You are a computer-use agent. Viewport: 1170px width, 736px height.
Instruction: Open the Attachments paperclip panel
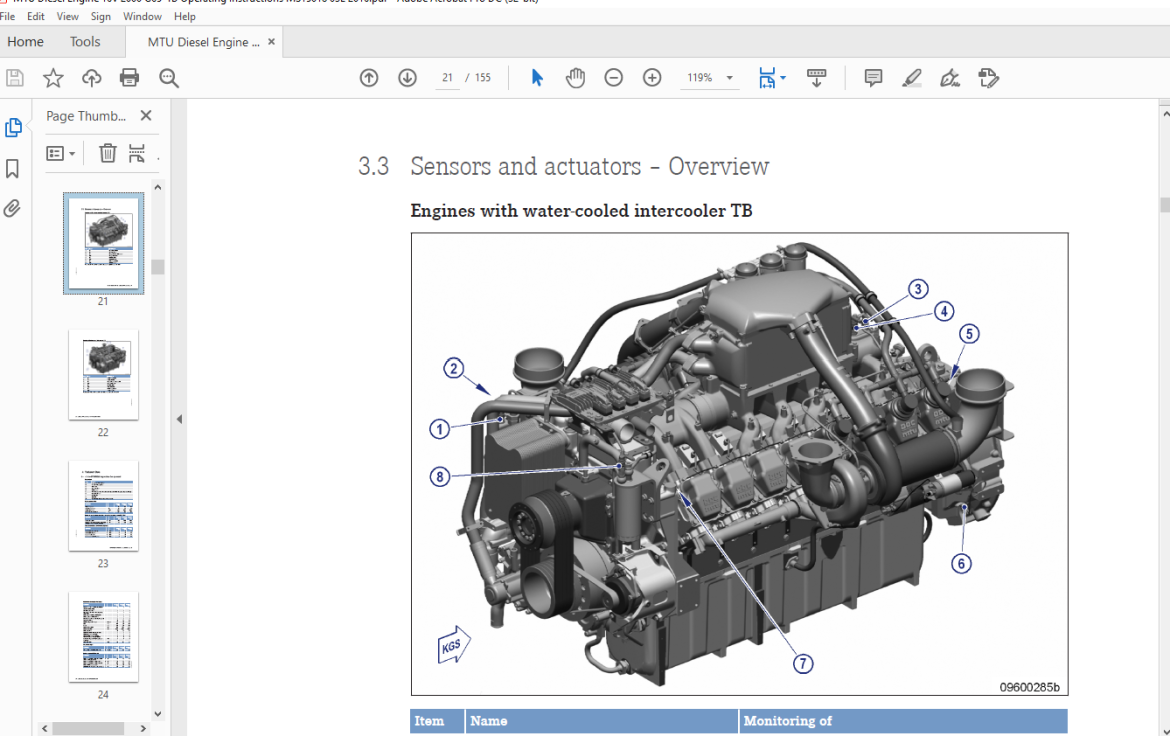[x=13, y=208]
